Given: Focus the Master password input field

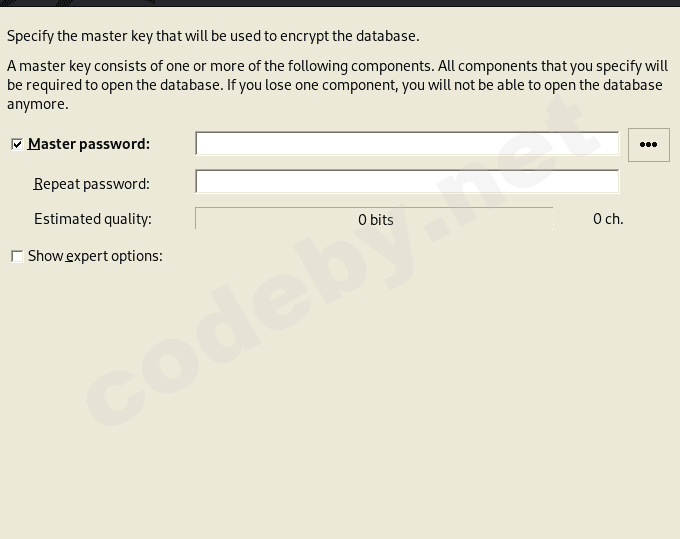Looking at the screenshot, I should [407, 144].
